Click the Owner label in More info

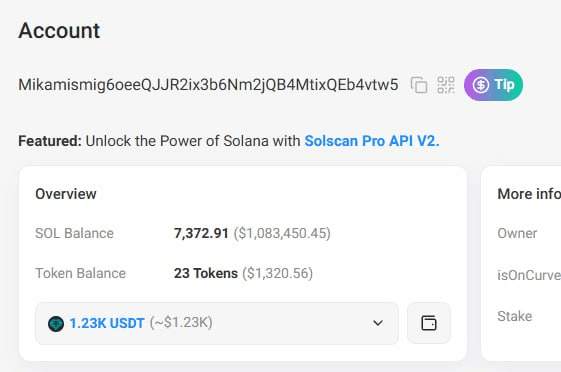[x=517, y=233]
